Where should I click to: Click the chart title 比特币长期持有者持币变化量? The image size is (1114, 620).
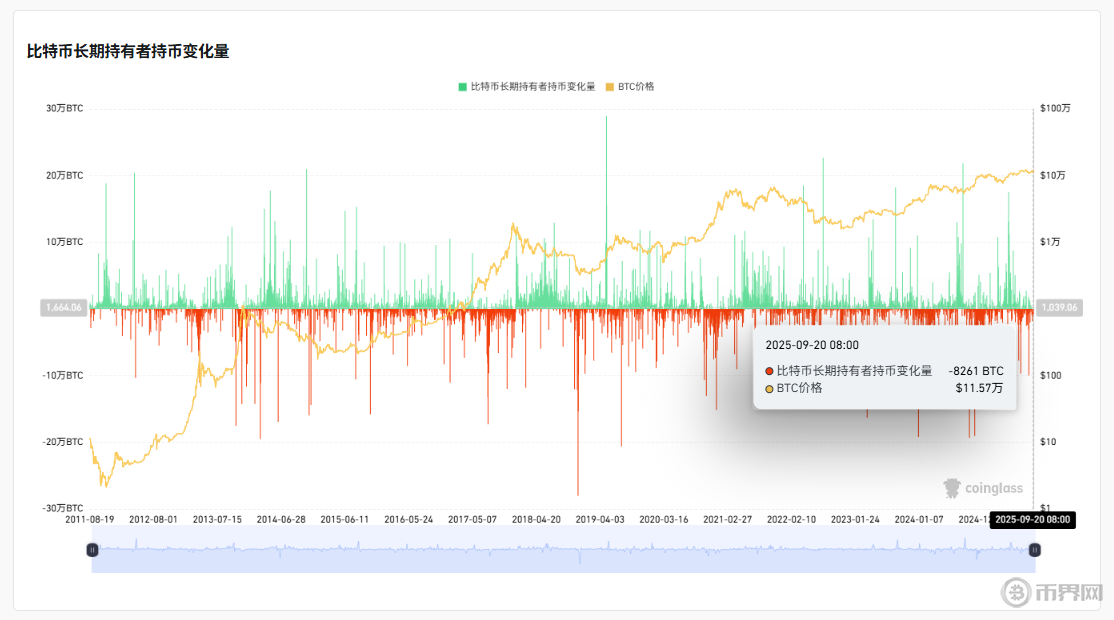point(128,51)
